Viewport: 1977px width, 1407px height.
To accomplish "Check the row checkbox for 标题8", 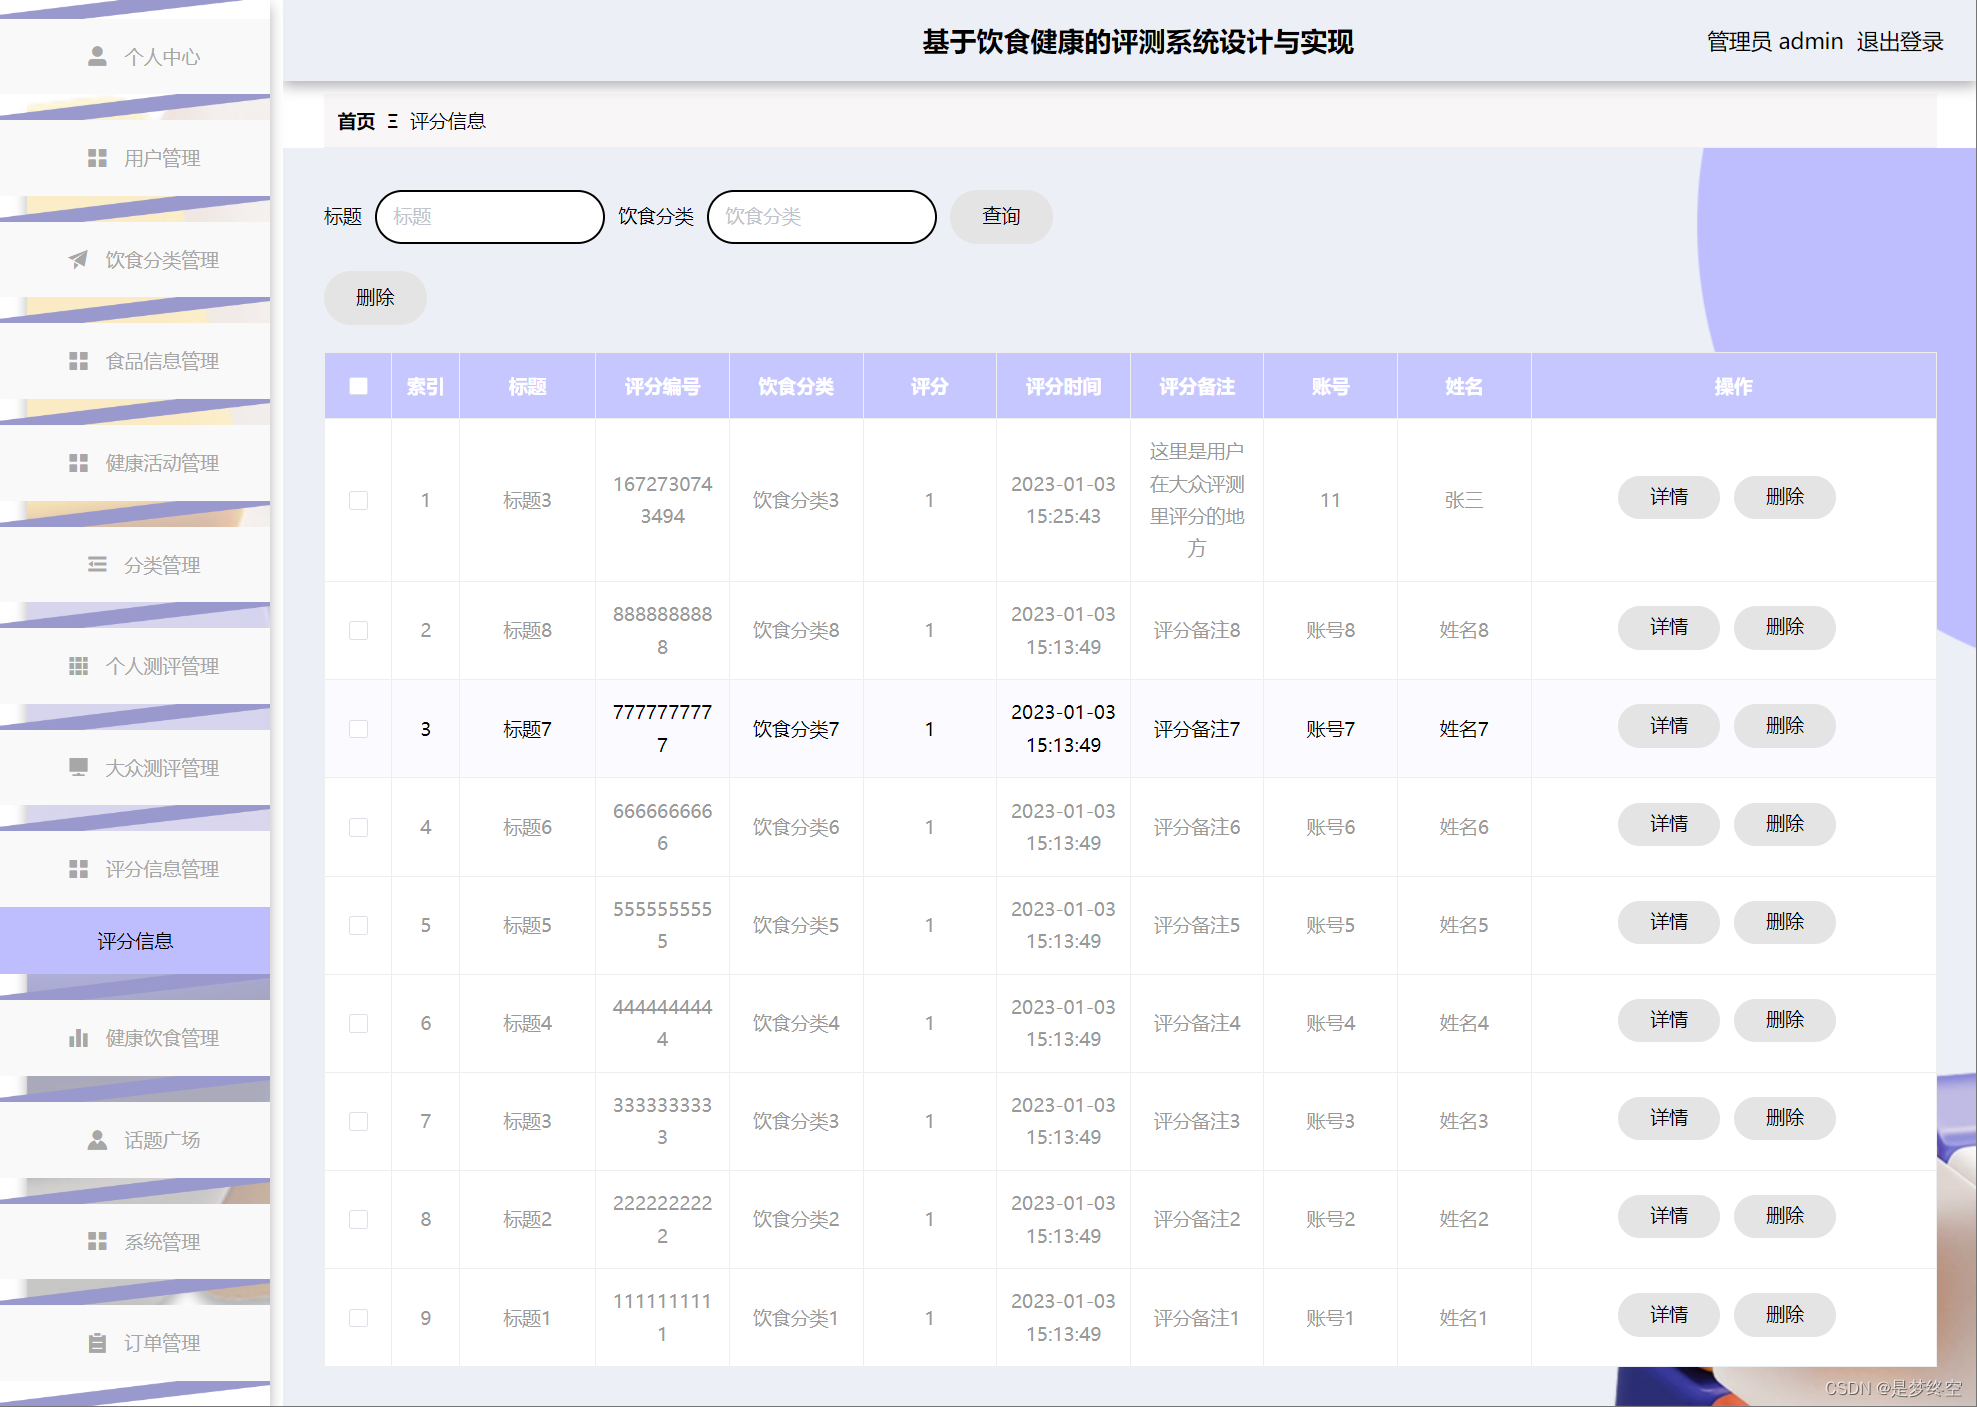I will 358,630.
